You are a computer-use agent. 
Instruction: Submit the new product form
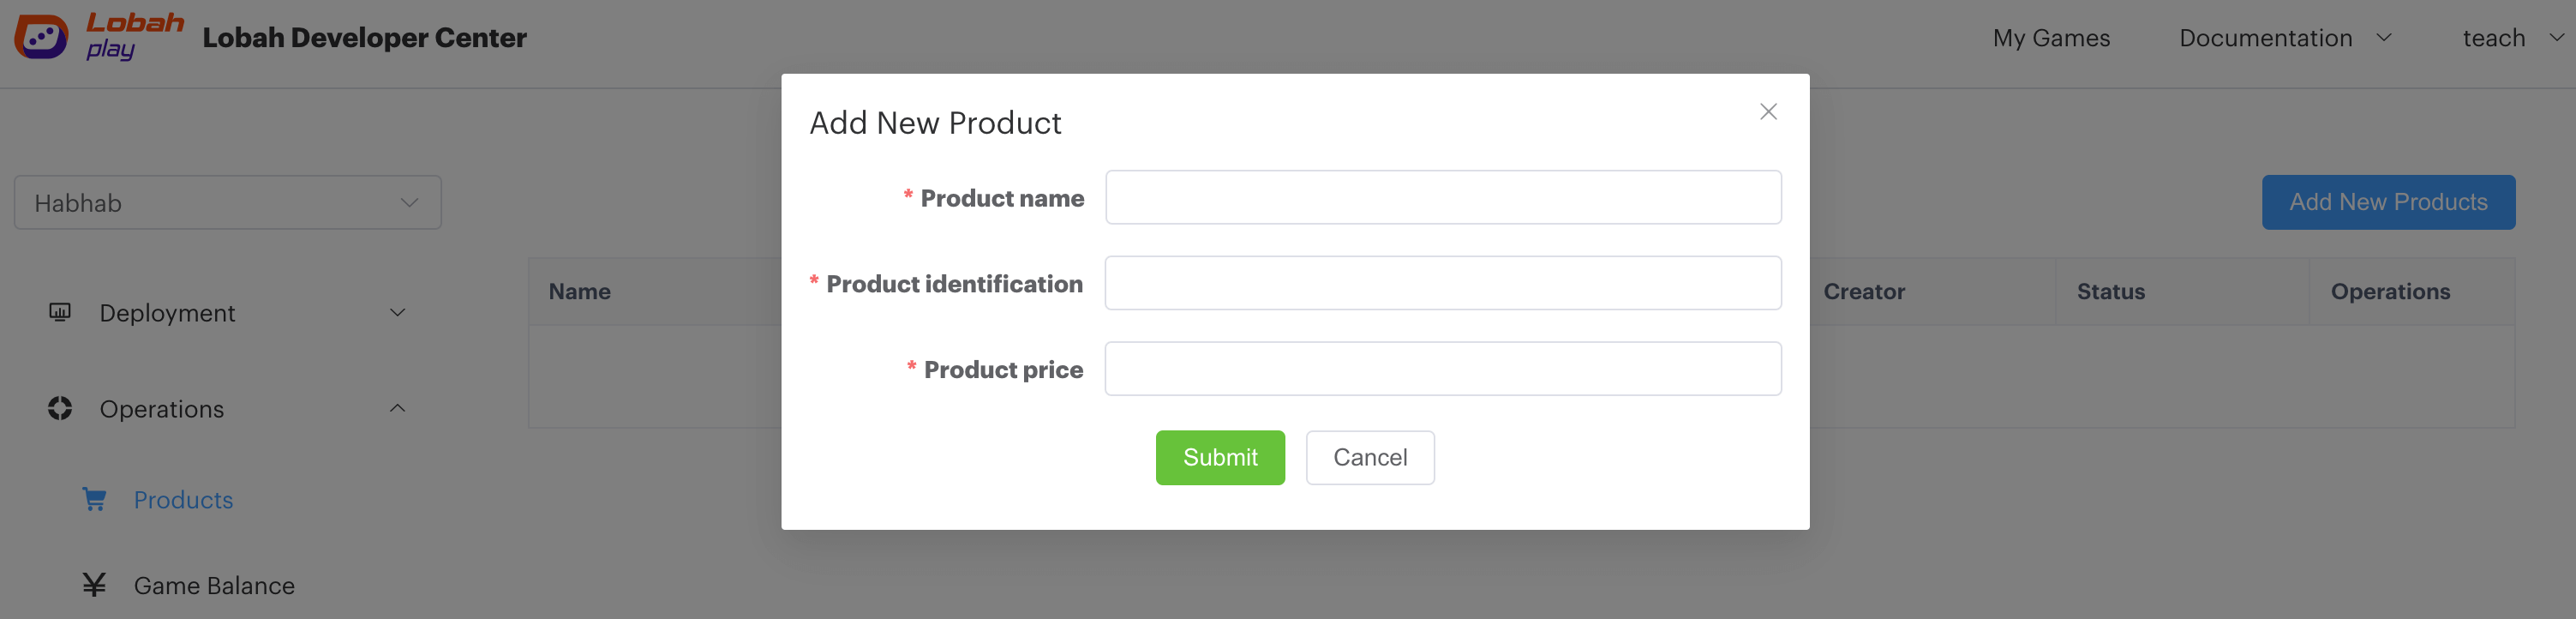pyautogui.click(x=1220, y=457)
